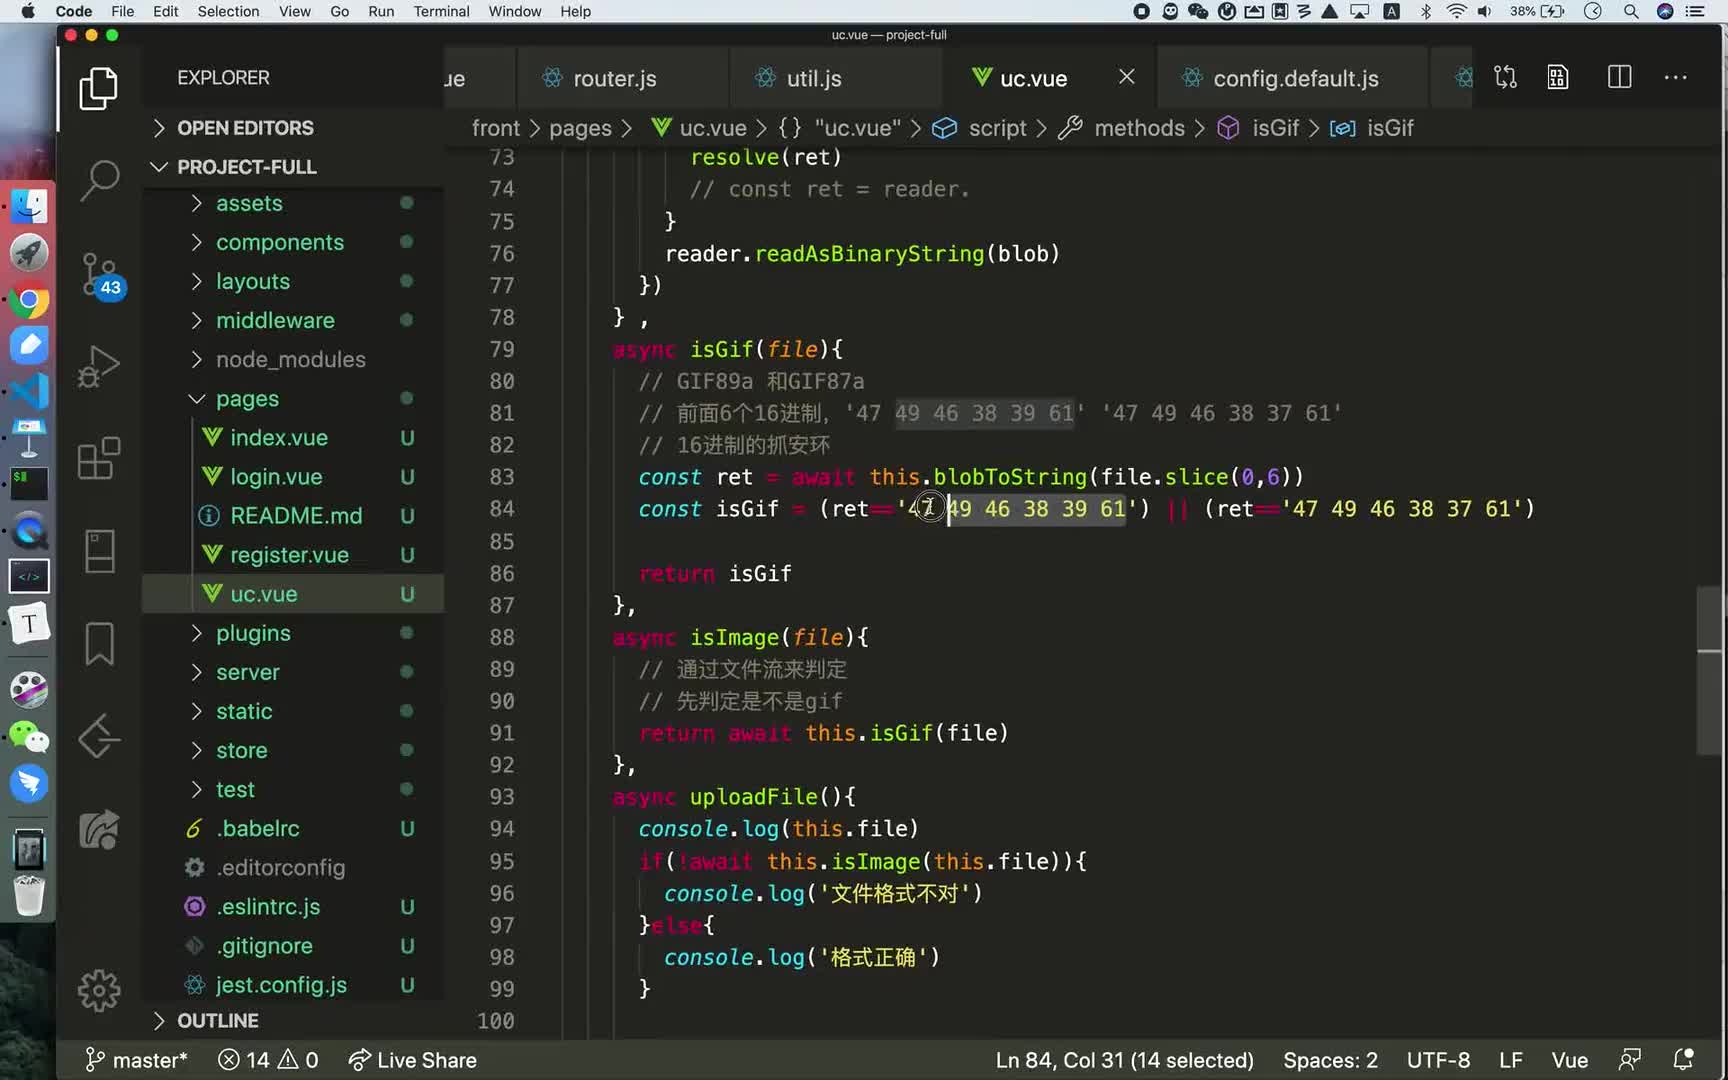Expand the node_modules folder
This screenshot has width=1728, height=1080.
coord(290,359)
